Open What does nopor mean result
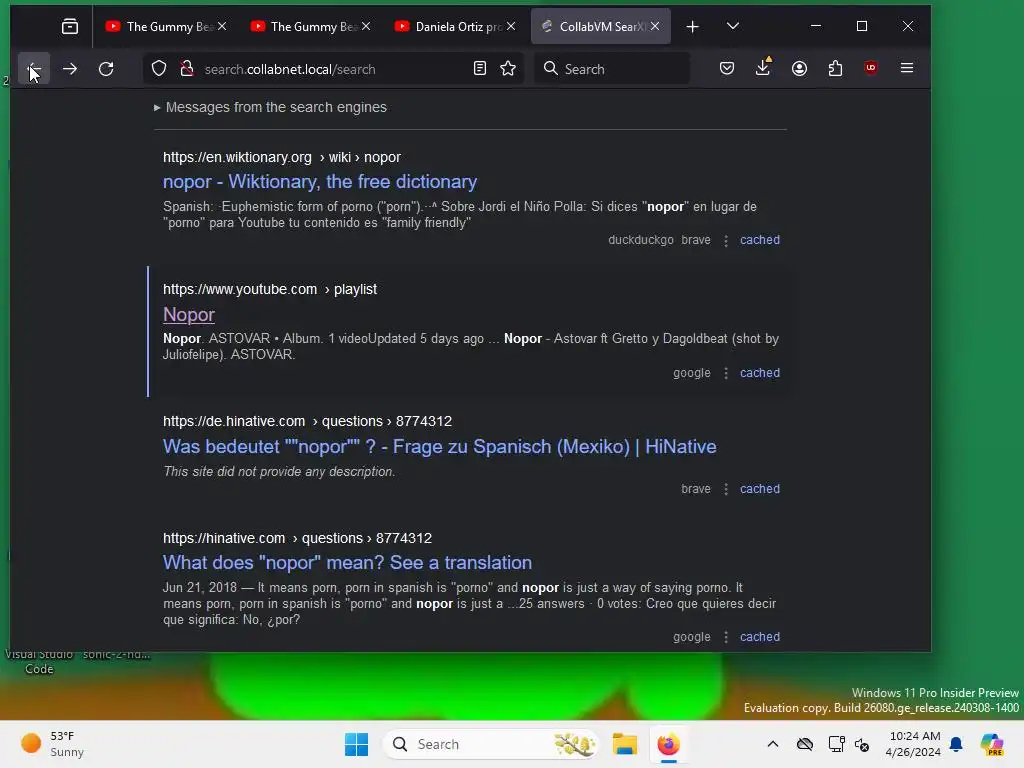This screenshot has width=1024, height=768. (347, 563)
